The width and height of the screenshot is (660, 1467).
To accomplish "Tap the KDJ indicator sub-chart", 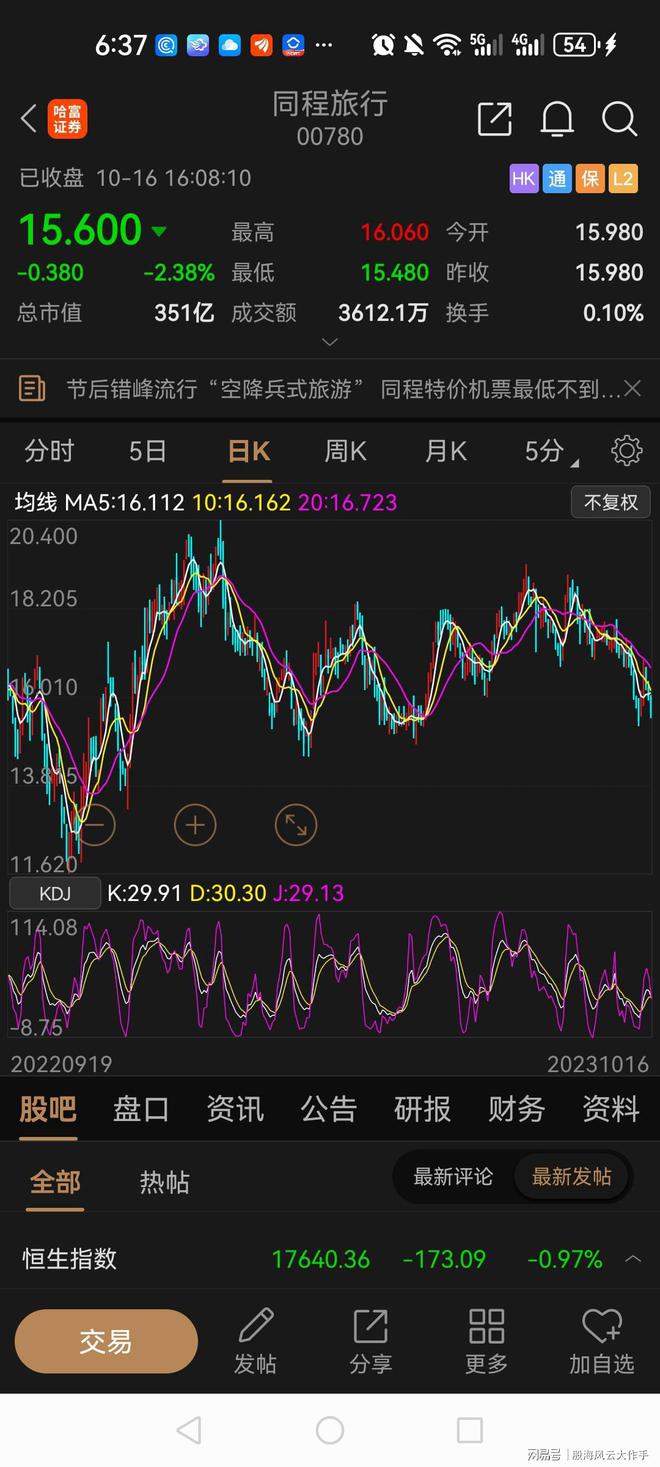I will [330, 975].
